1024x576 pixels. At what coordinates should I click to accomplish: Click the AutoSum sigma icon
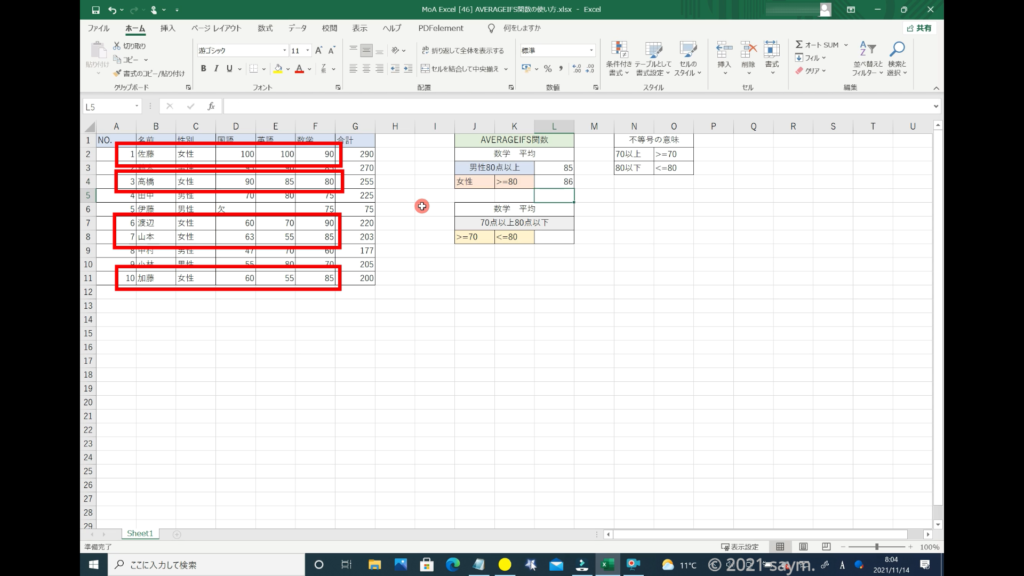tap(800, 45)
